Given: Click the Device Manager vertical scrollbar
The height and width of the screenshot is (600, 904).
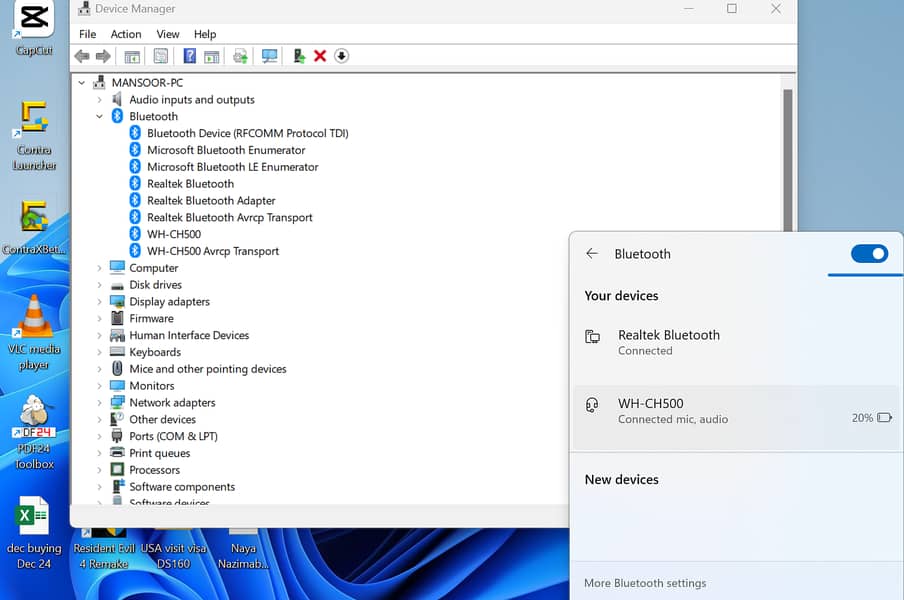Looking at the screenshot, I should 788,161.
